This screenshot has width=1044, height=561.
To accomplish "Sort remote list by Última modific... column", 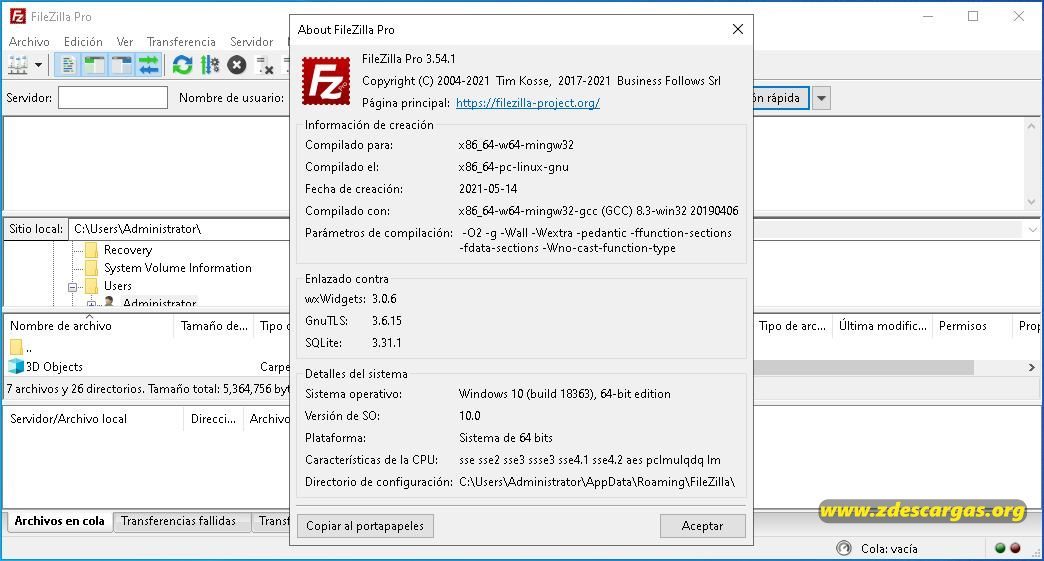I will (x=882, y=326).
